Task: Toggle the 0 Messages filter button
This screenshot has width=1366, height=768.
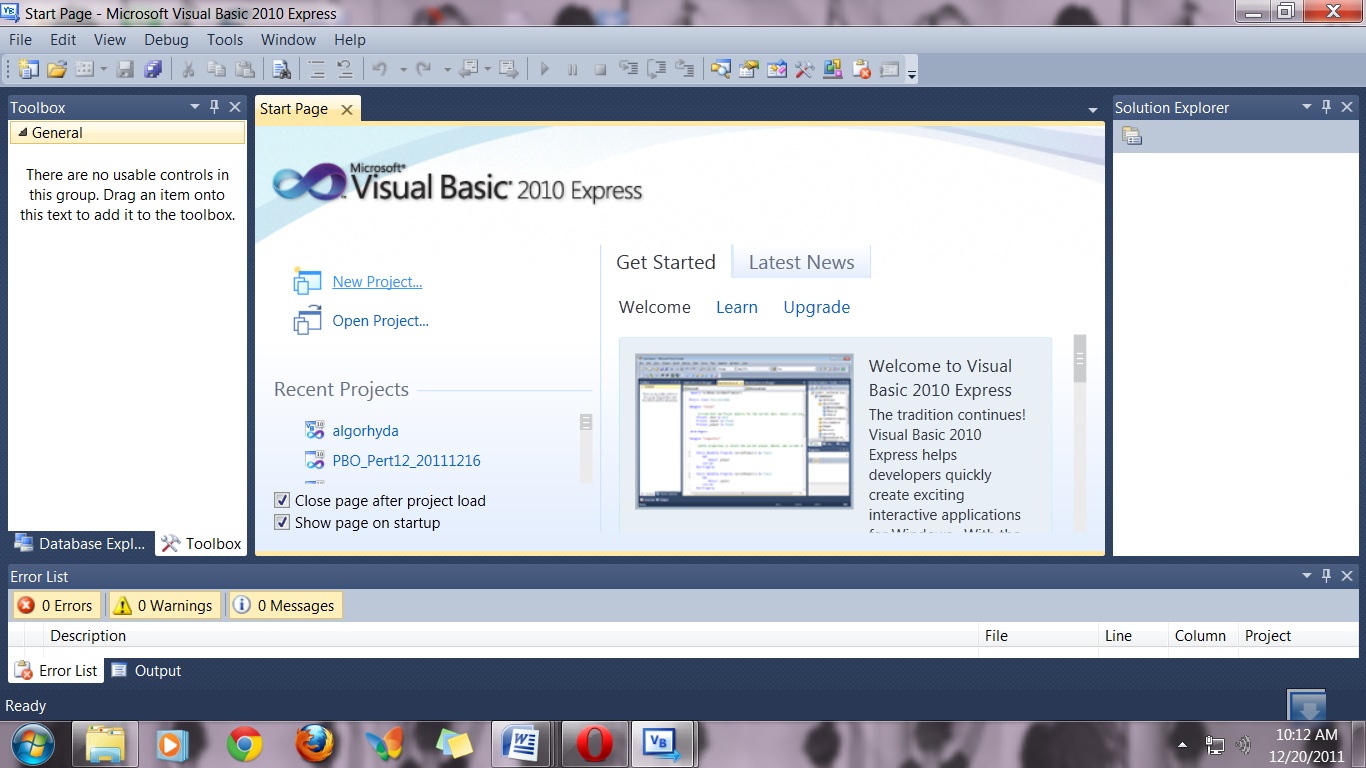Action: [x=285, y=605]
